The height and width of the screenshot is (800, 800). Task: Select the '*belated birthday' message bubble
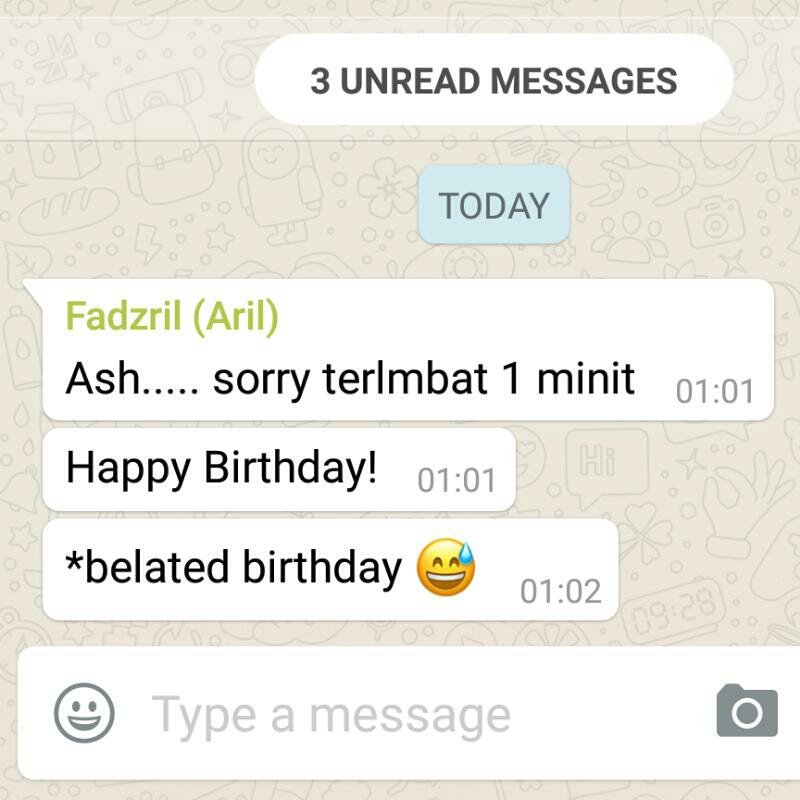pyautogui.click(x=331, y=570)
